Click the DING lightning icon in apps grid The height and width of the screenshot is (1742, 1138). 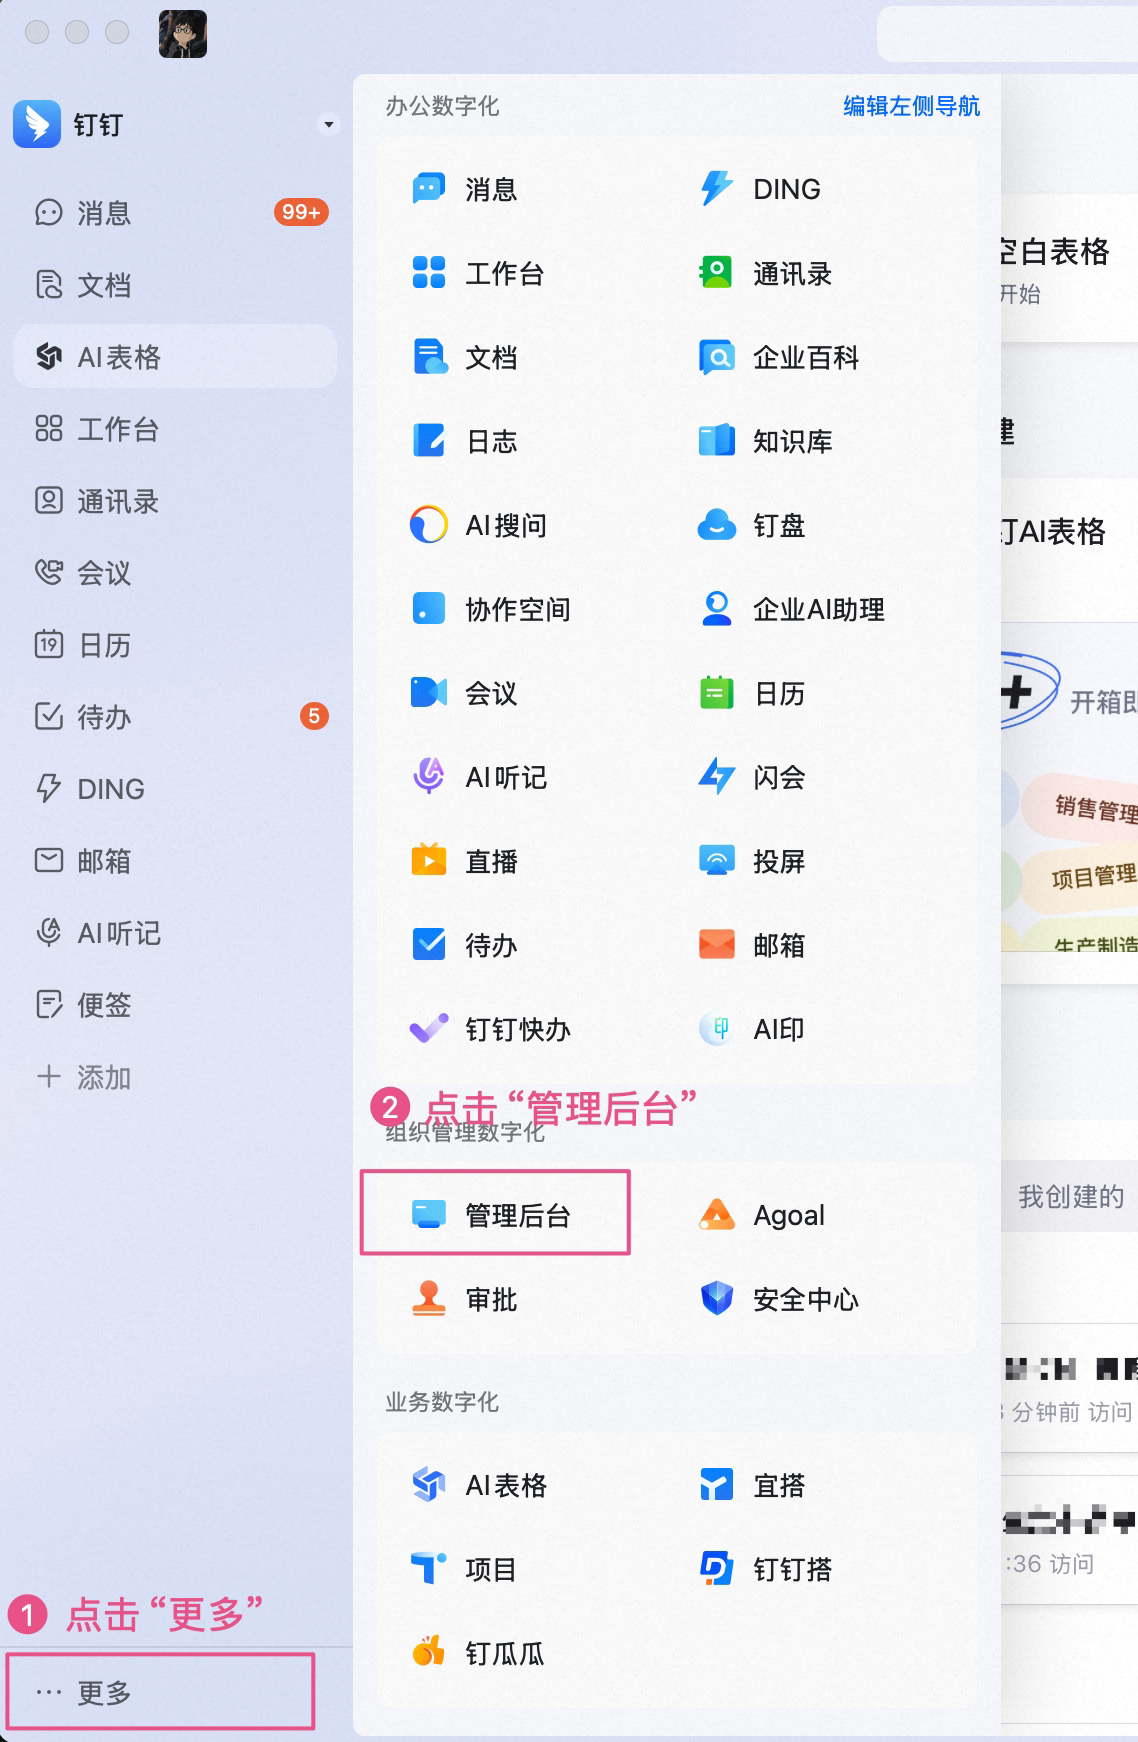click(716, 189)
